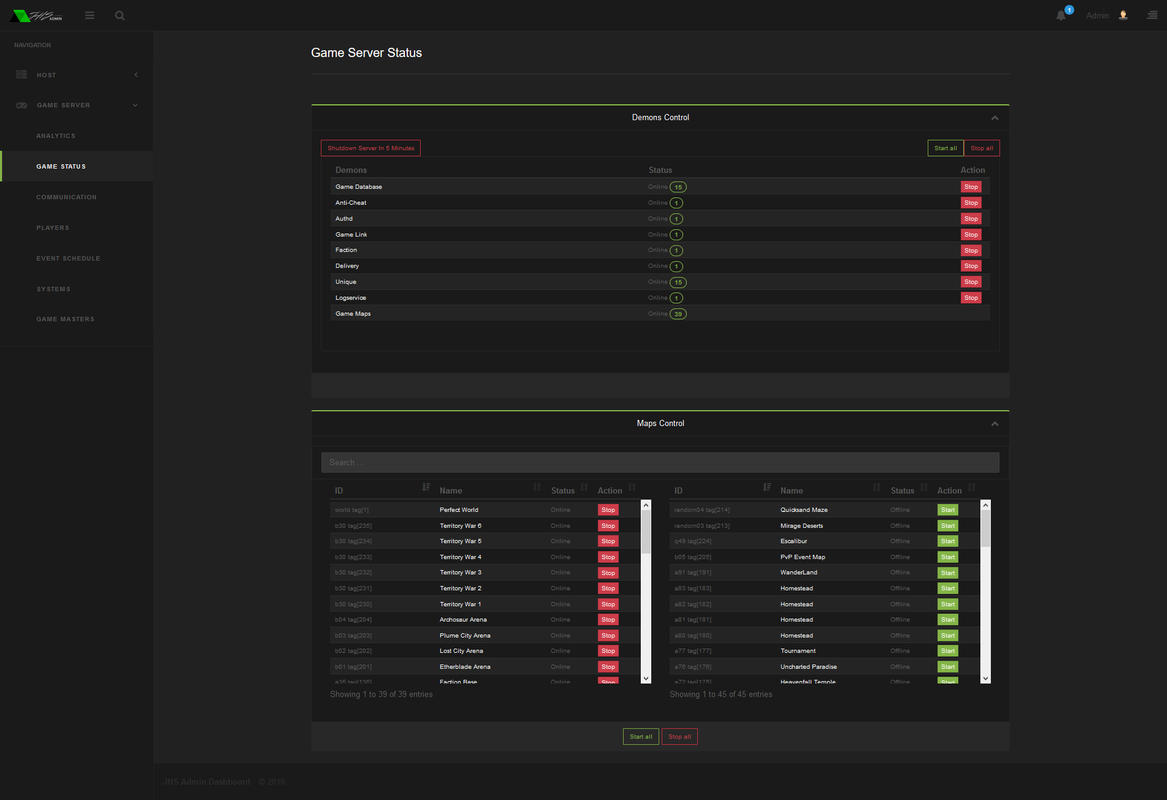Sort left maps table by Name icon
This screenshot has width=1167, height=800.
[537, 487]
